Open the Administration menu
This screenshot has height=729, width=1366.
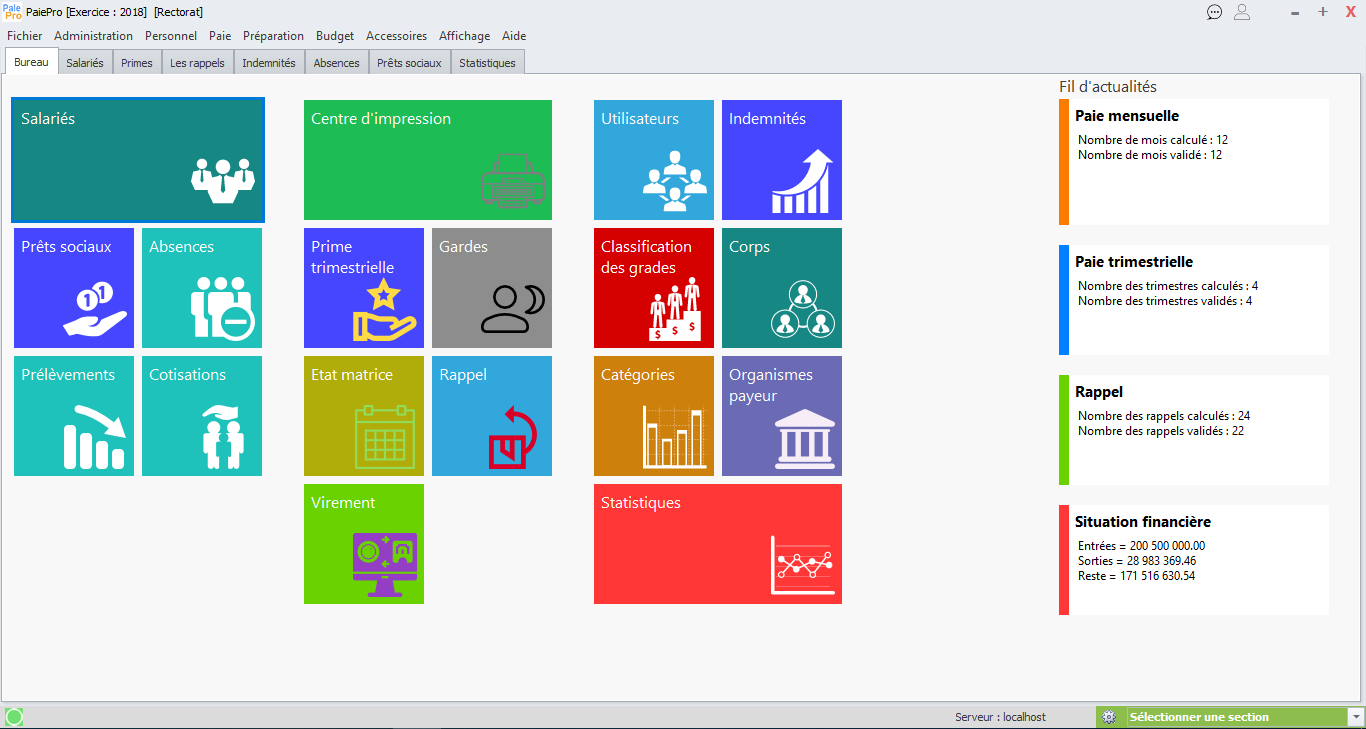(x=93, y=36)
